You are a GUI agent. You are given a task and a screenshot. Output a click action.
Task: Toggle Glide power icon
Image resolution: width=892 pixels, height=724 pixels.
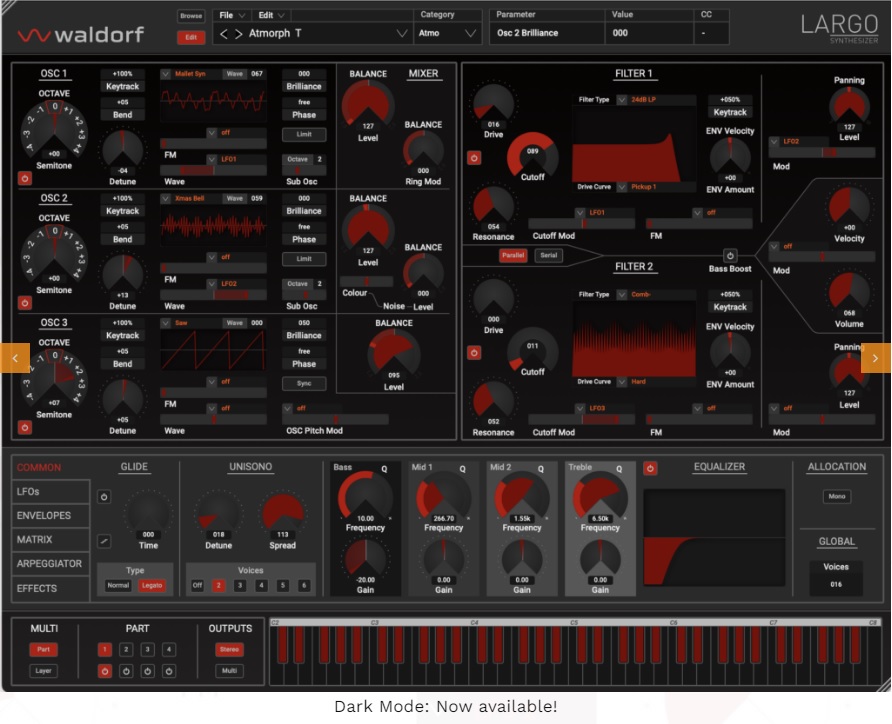tap(104, 497)
